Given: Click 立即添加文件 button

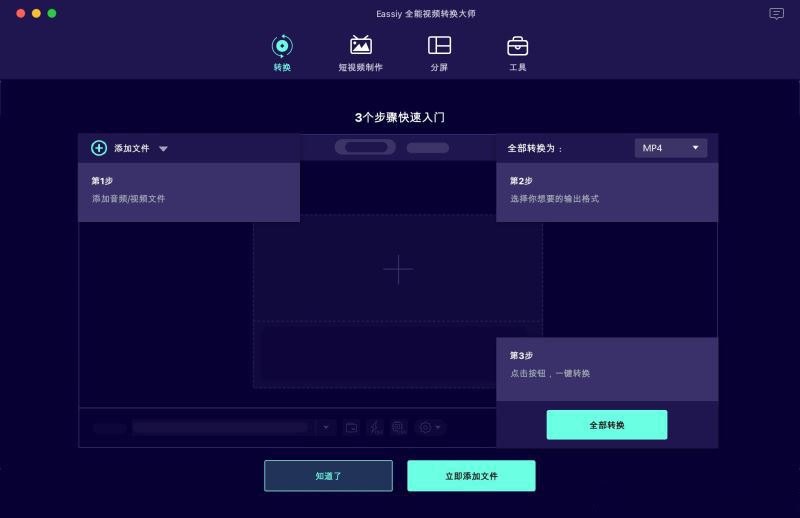Looking at the screenshot, I should coord(471,476).
